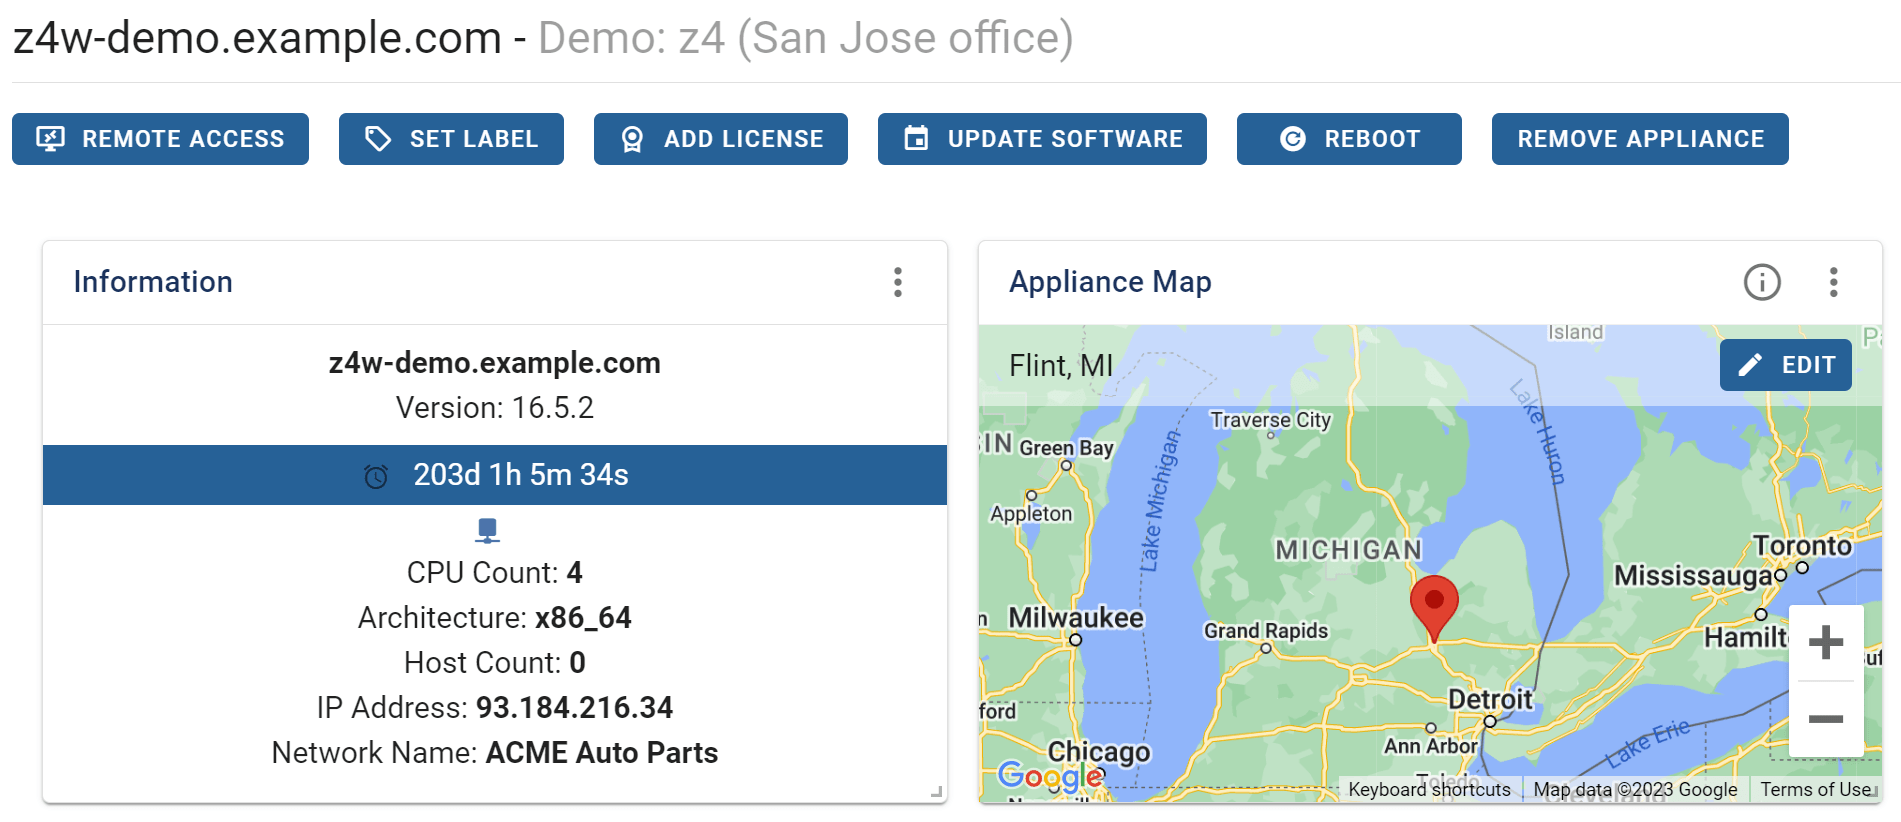Open the Appliance Map three-dot menu
Image resolution: width=1901 pixels, height=822 pixels.
pyautogui.click(x=1833, y=282)
